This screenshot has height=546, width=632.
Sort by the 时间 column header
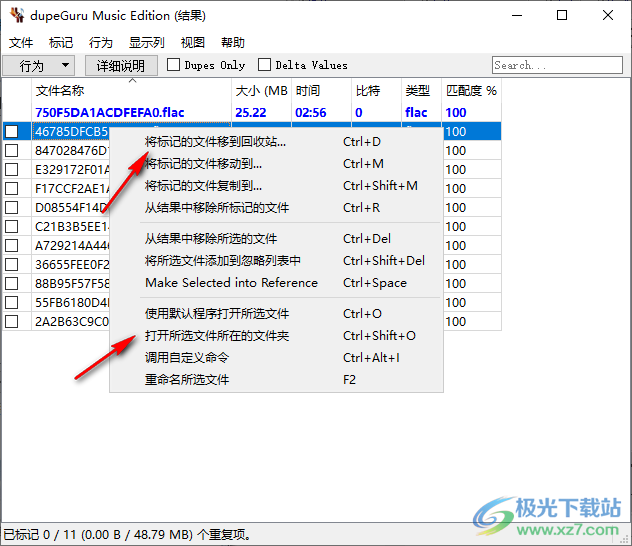321,91
